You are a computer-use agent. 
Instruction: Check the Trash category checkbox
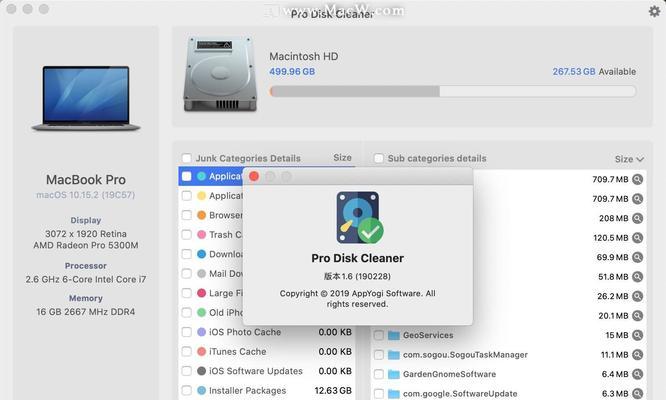[186, 235]
